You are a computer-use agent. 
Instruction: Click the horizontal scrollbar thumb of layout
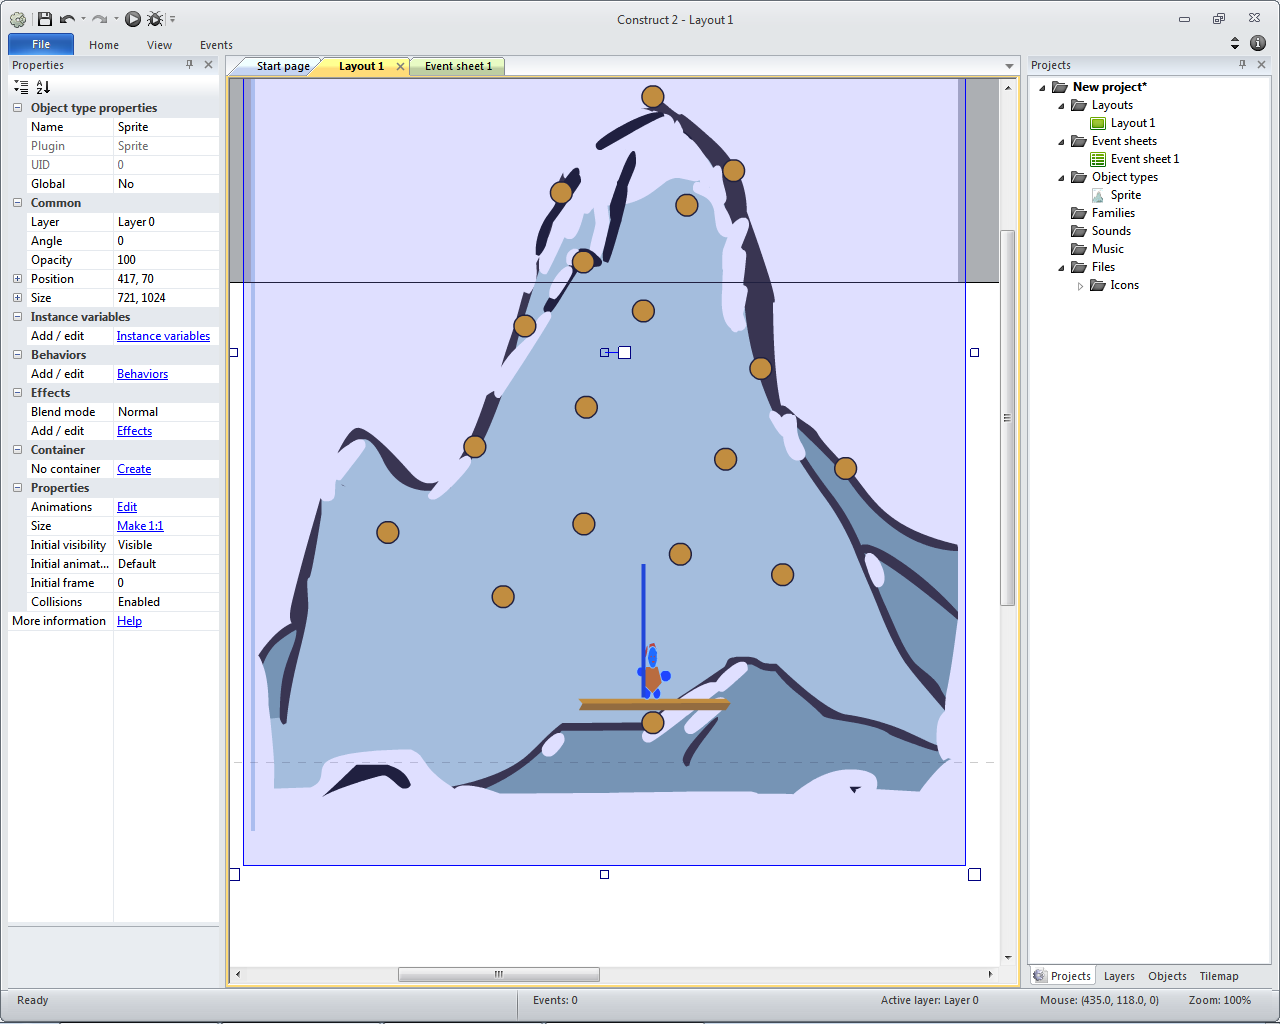point(498,974)
